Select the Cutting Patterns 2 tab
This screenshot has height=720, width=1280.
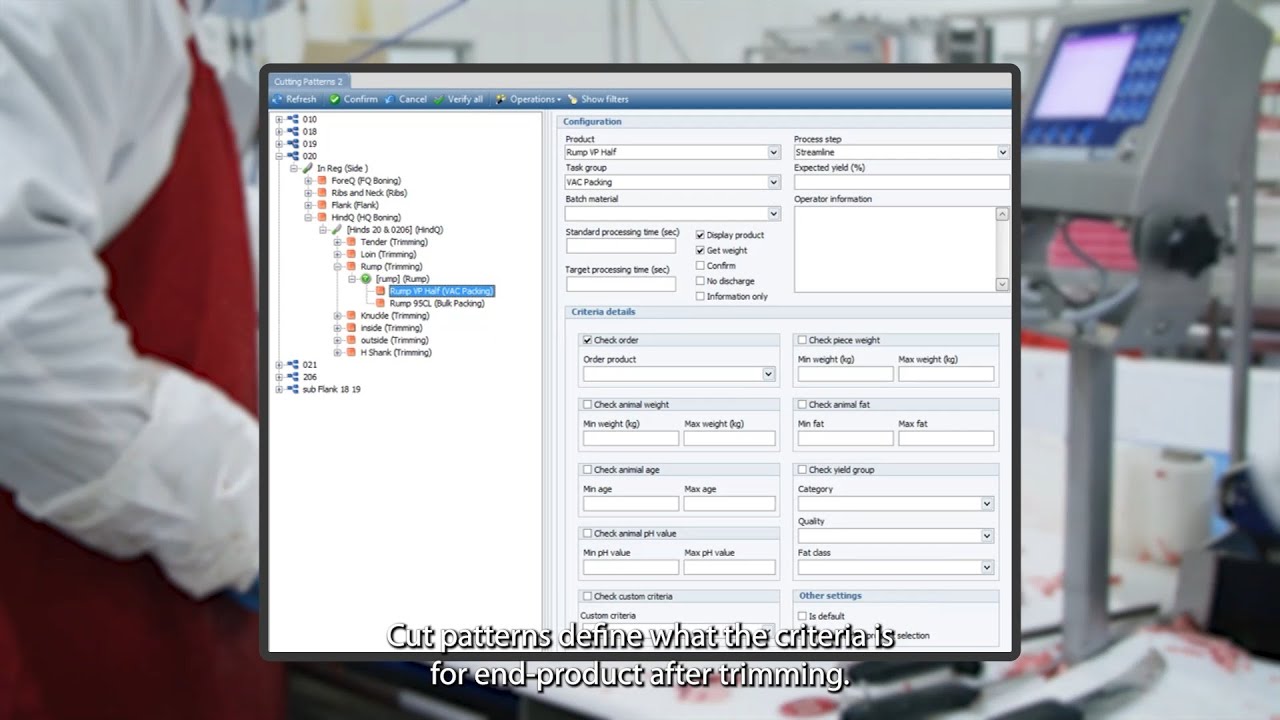pyautogui.click(x=308, y=82)
